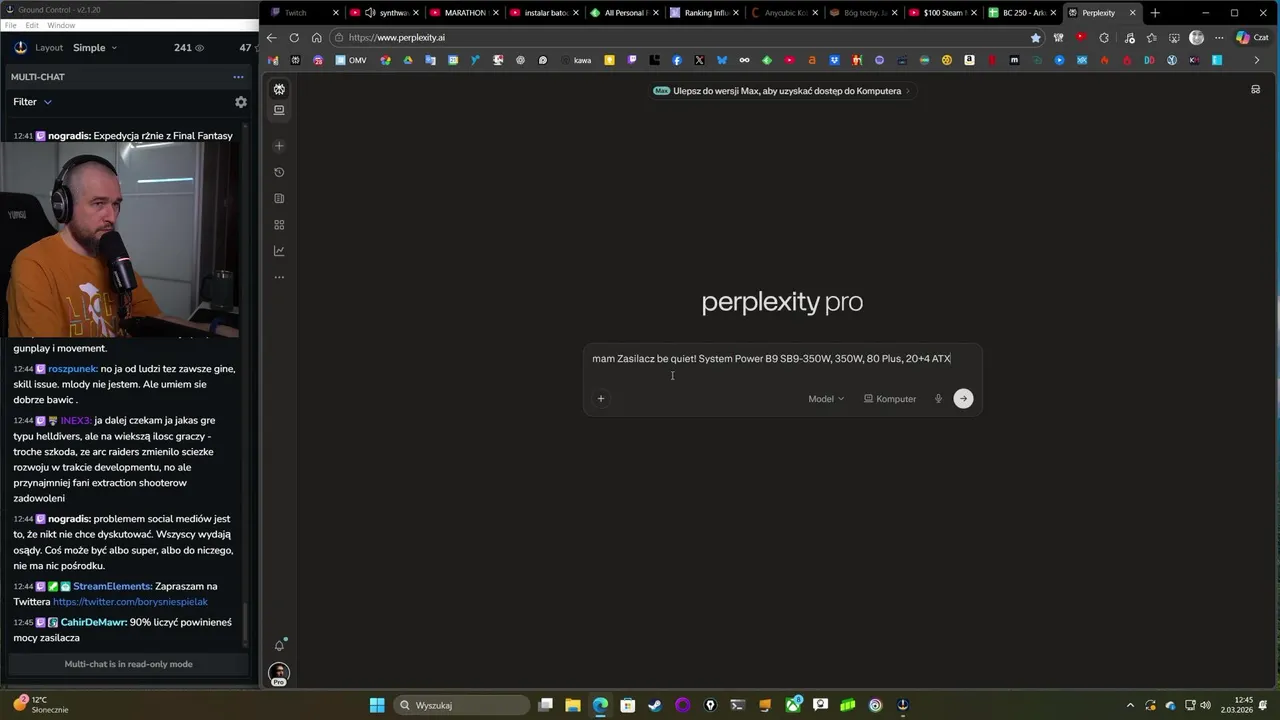Click the three-dots More icon in Perplexity sidebar

coord(279,277)
